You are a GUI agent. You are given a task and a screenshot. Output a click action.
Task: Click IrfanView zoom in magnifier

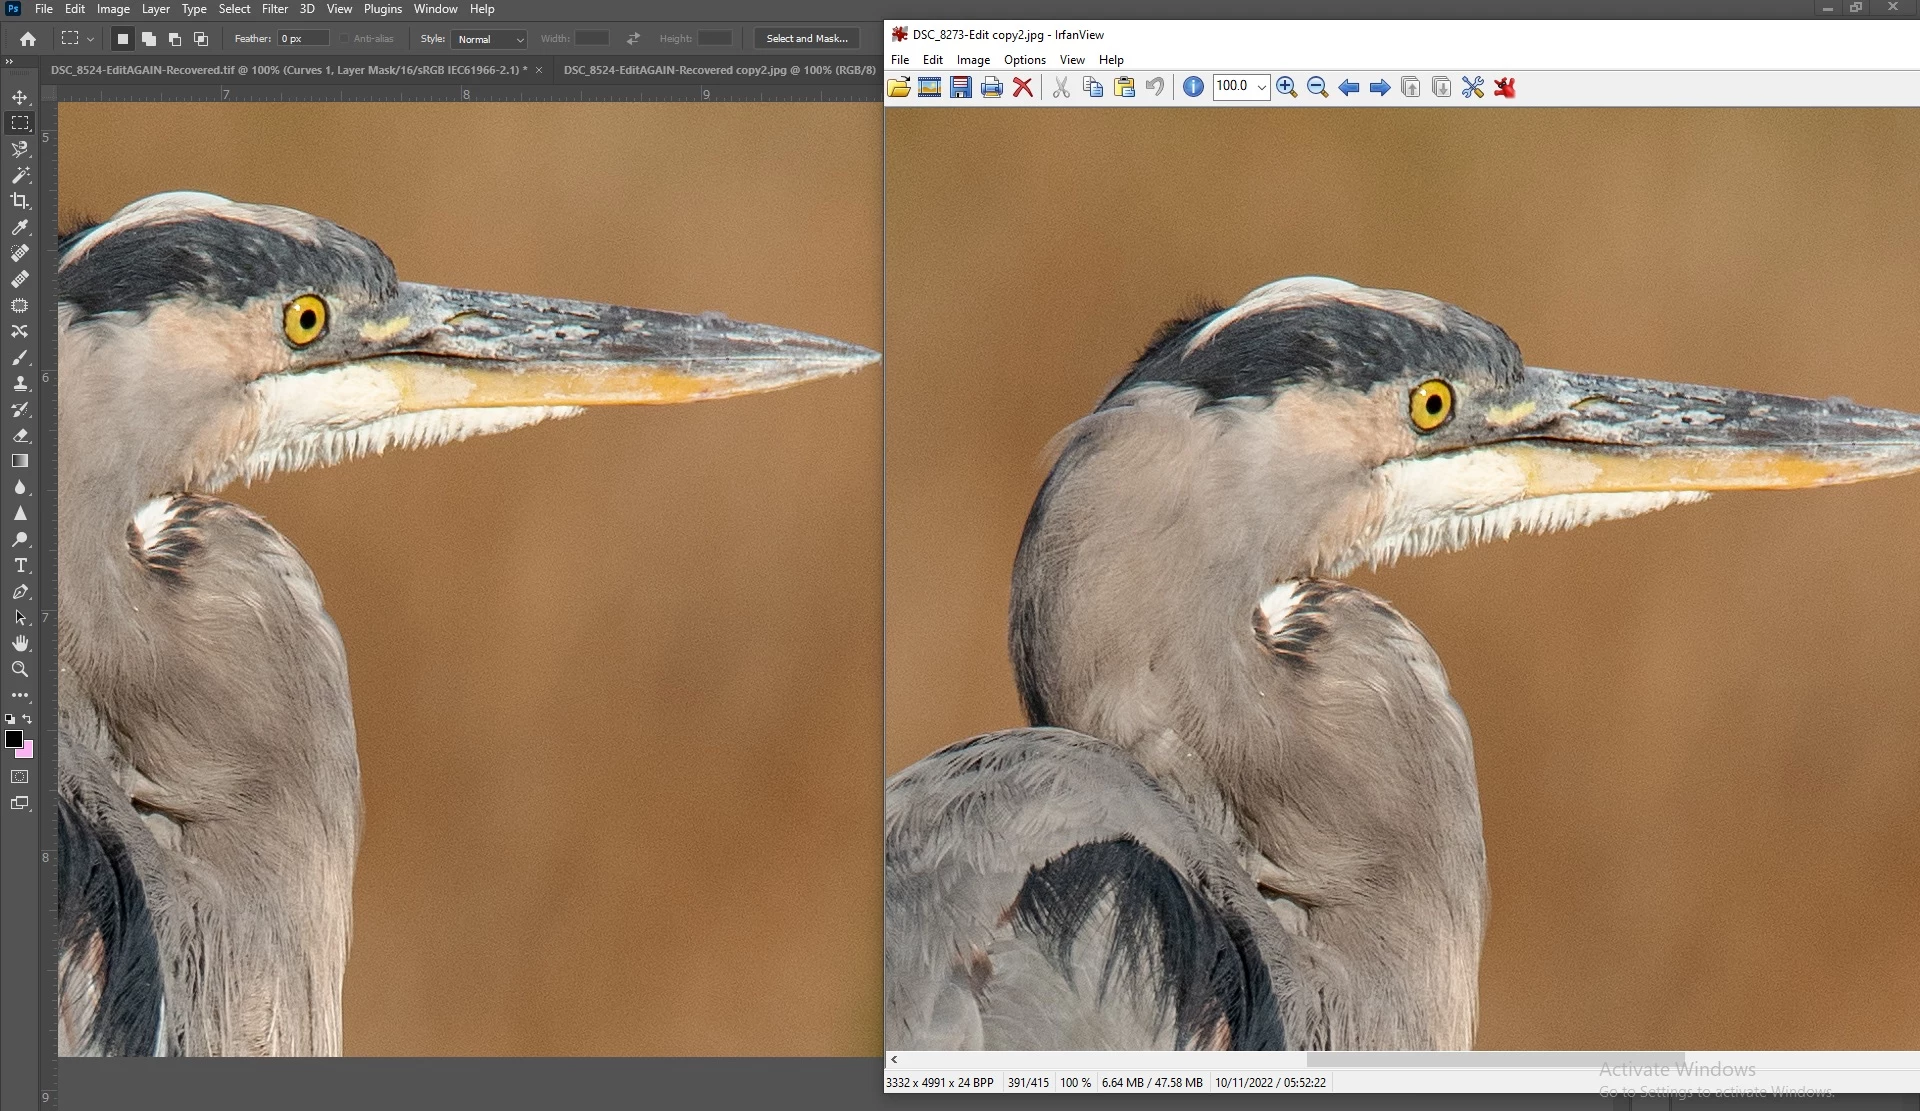pyautogui.click(x=1286, y=87)
